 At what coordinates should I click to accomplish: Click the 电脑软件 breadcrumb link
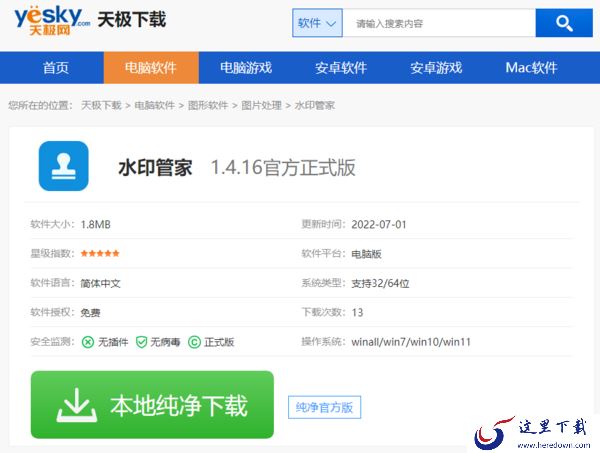coord(155,105)
